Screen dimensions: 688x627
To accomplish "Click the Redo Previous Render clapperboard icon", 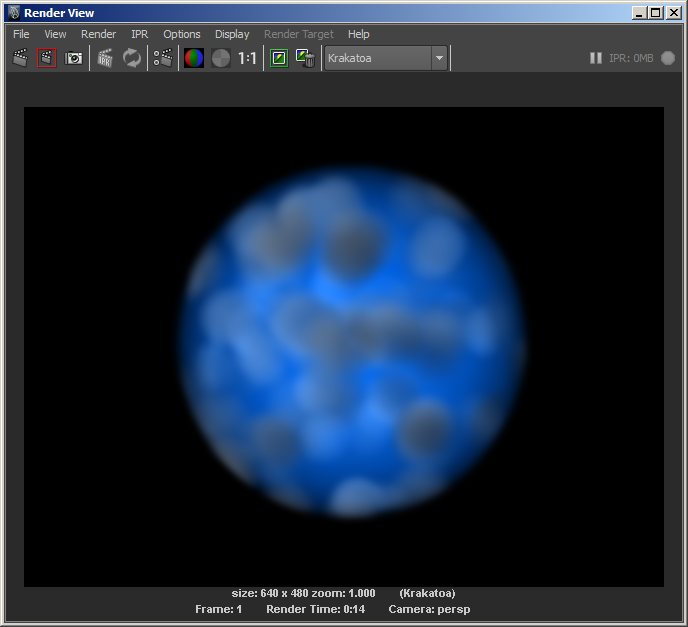I will point(20,58).
